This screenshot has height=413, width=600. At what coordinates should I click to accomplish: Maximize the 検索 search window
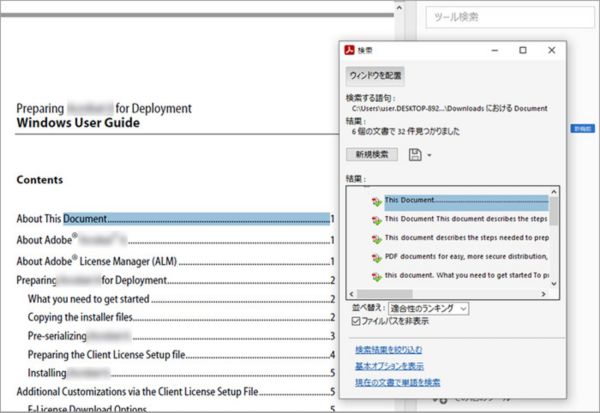click(523, 50)
